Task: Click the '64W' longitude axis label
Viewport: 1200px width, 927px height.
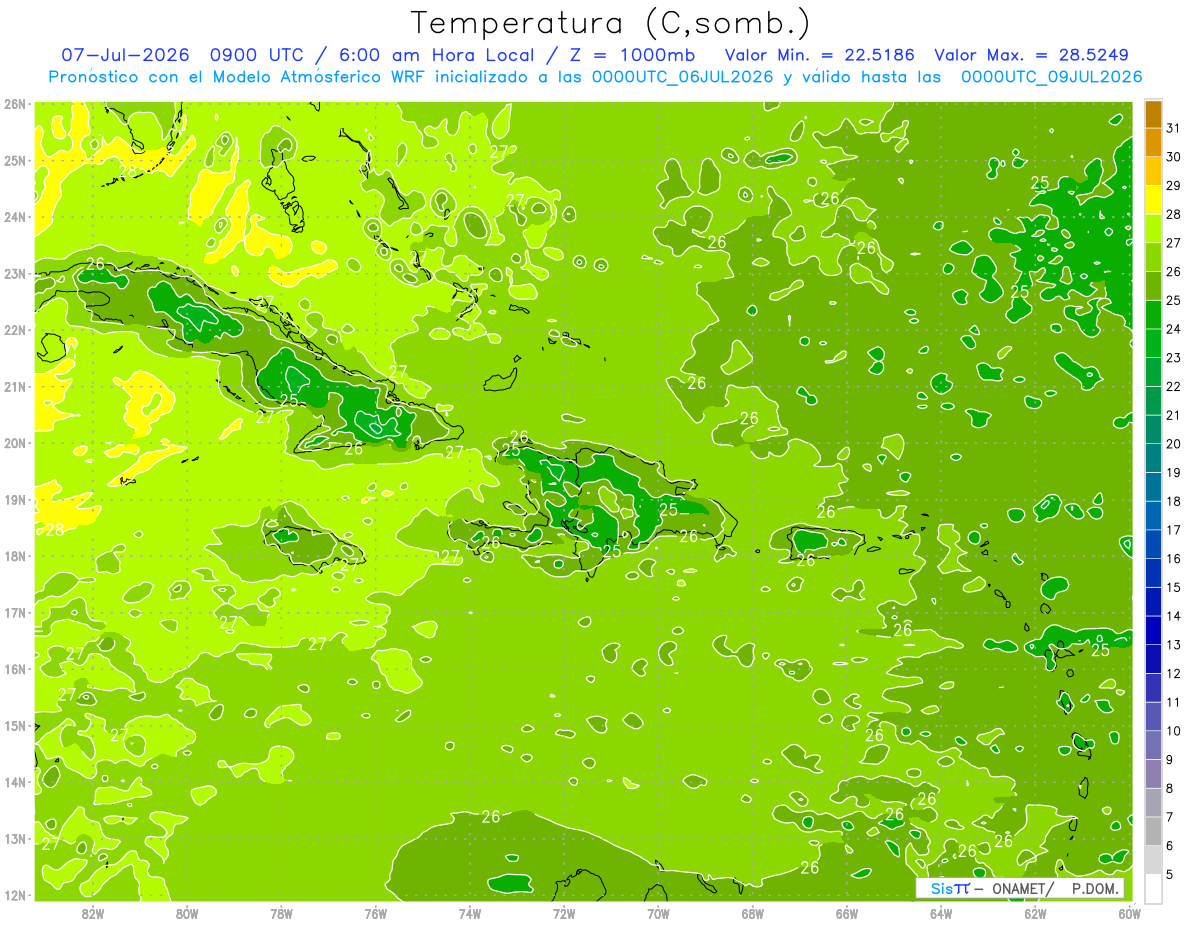Action: pyautogui.click(x=941, y=913)
